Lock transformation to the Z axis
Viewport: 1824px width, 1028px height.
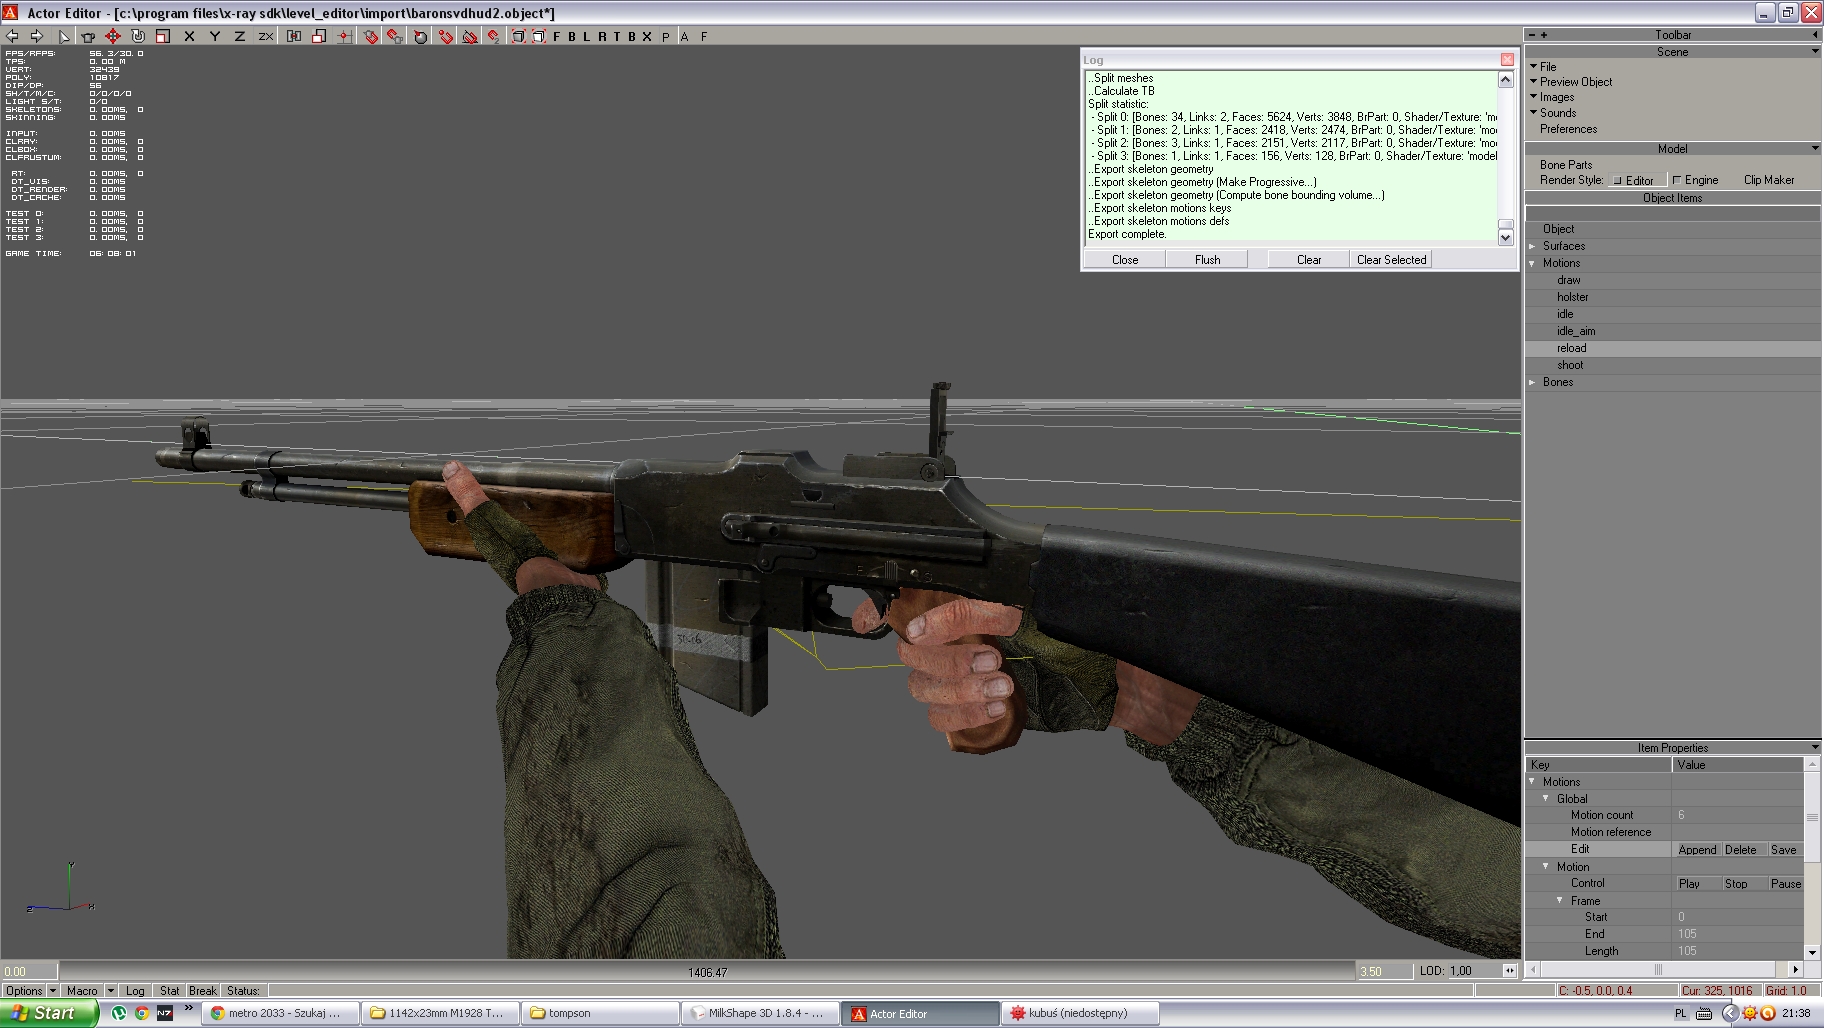(x=239, y=36)
